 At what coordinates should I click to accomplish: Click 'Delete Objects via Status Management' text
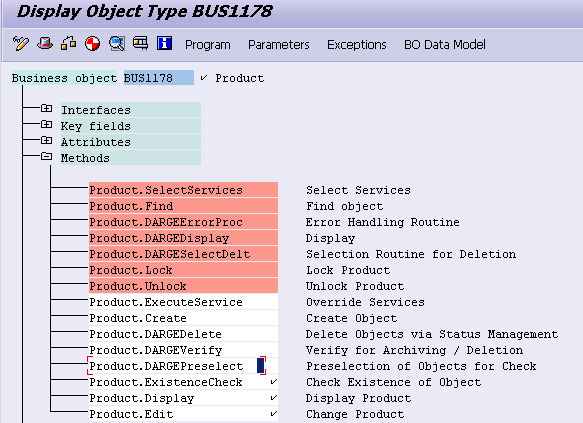(x=432, y=334)
